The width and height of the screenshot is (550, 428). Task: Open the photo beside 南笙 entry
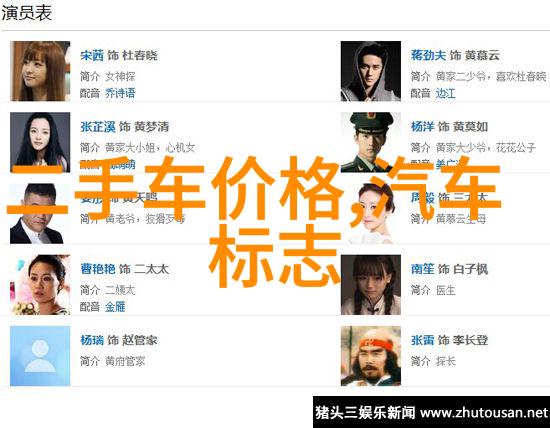click(x=371, y=285)
